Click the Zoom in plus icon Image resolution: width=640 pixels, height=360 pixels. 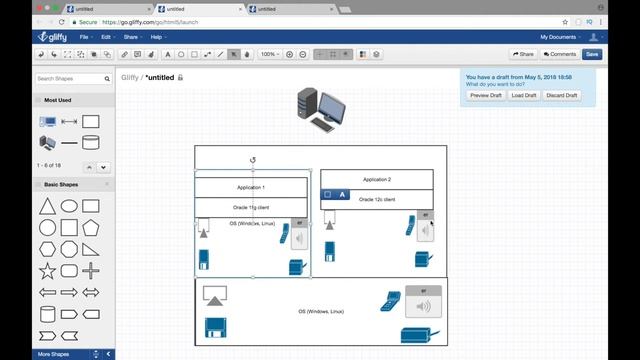point(289,54)
